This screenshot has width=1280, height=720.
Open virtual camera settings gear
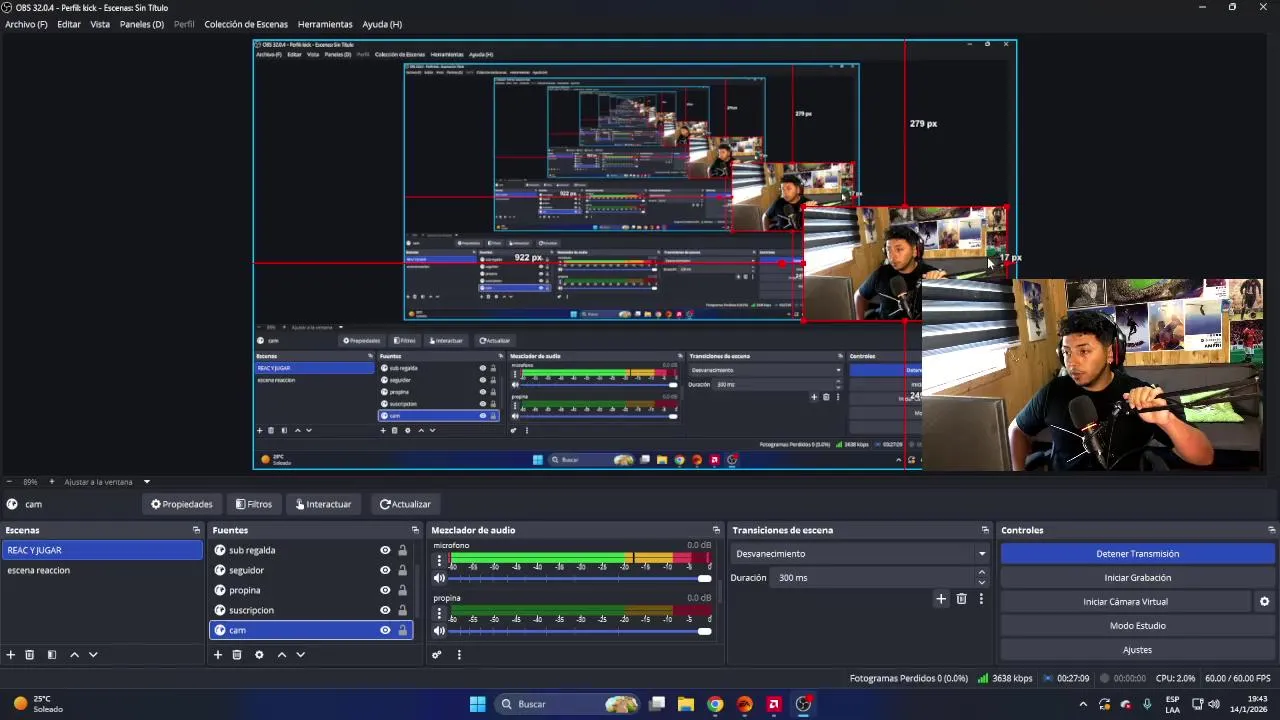tap(1264, 602)
